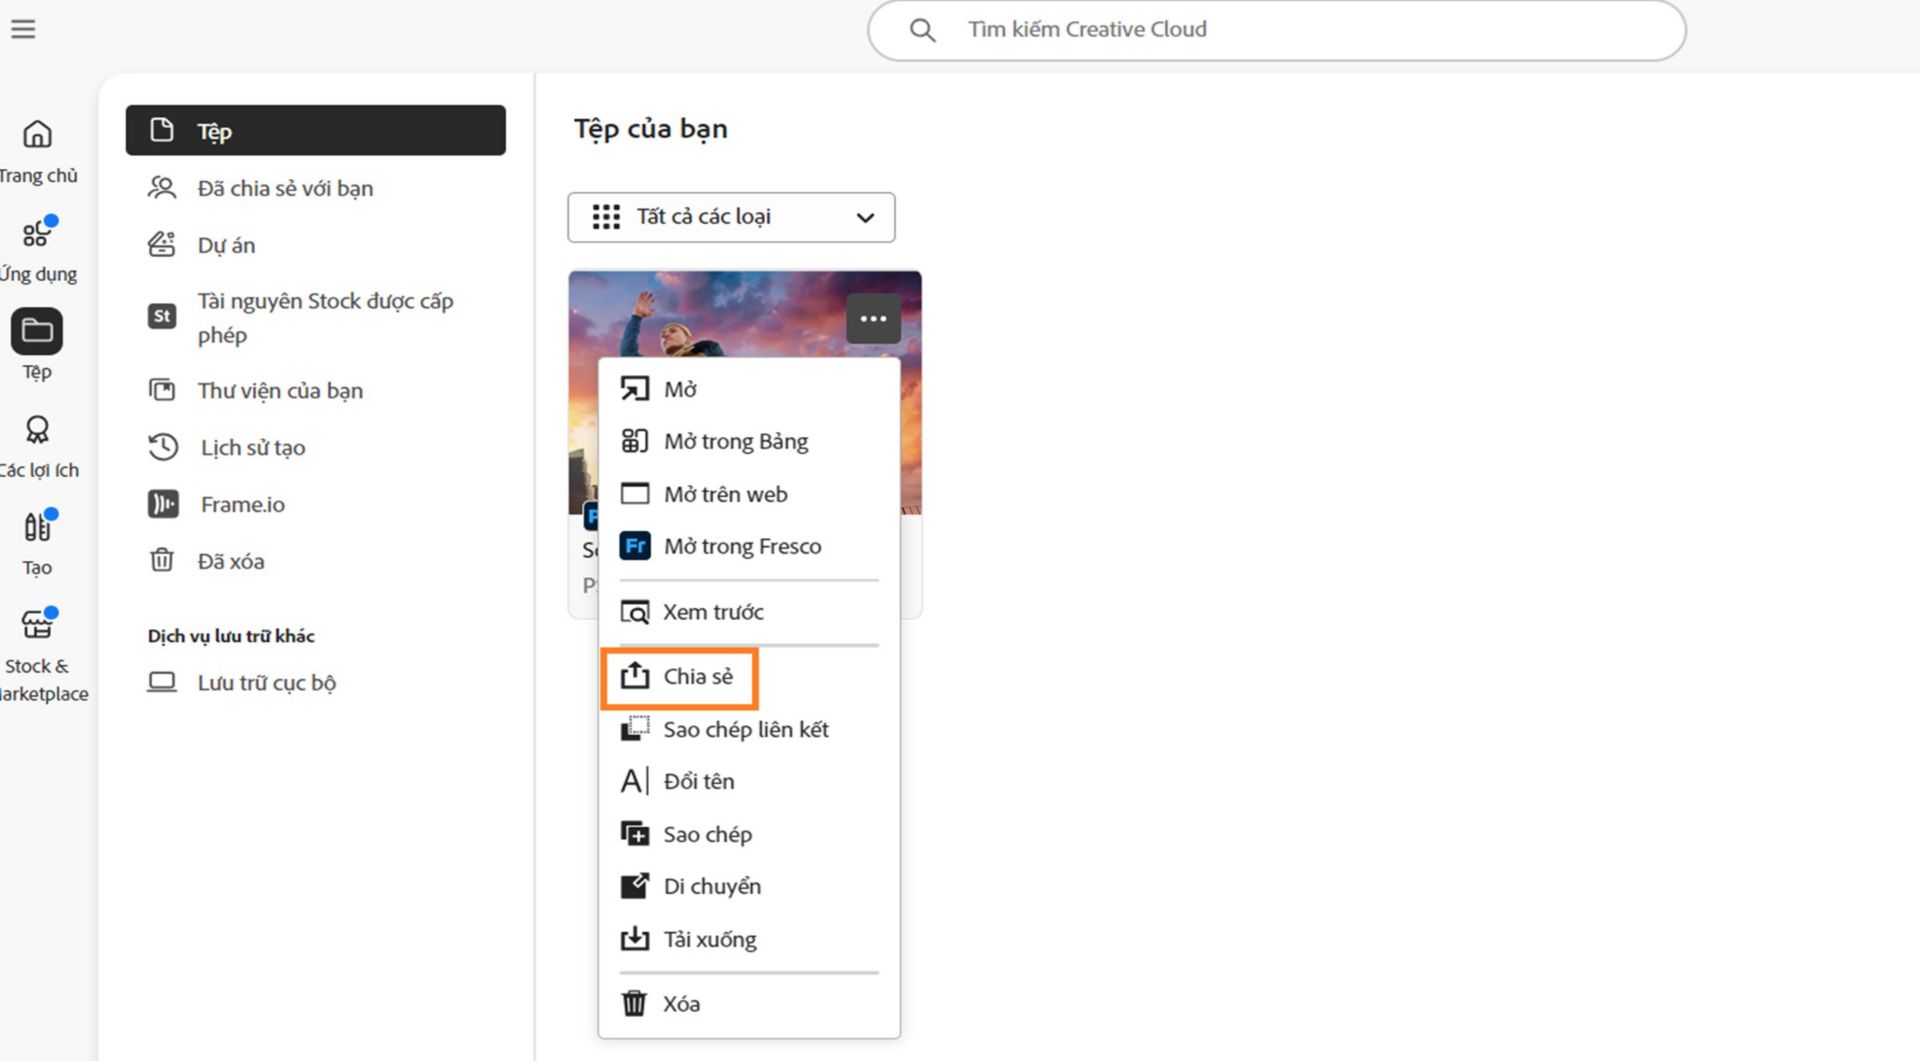Click the clock icon beside Lịch sử tạo
Image resolution: width=1920 pixels, height=1061 pixels.
pyautogui.click(x=163, y=446)
